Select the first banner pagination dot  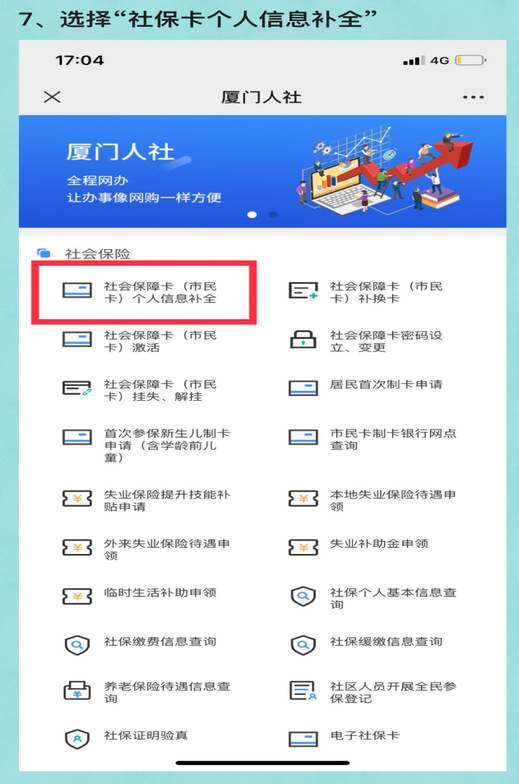252,214
